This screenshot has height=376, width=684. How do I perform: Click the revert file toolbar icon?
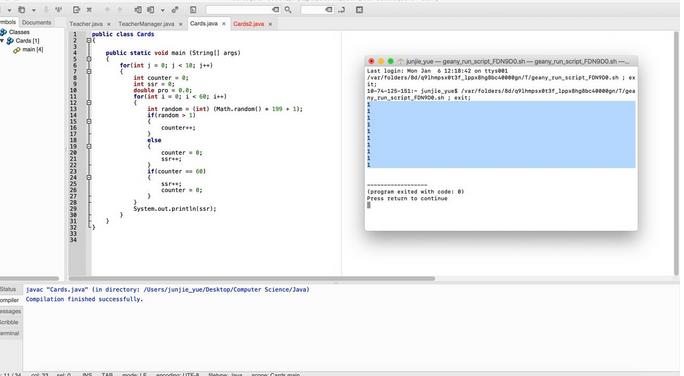(x=76, y=10)
